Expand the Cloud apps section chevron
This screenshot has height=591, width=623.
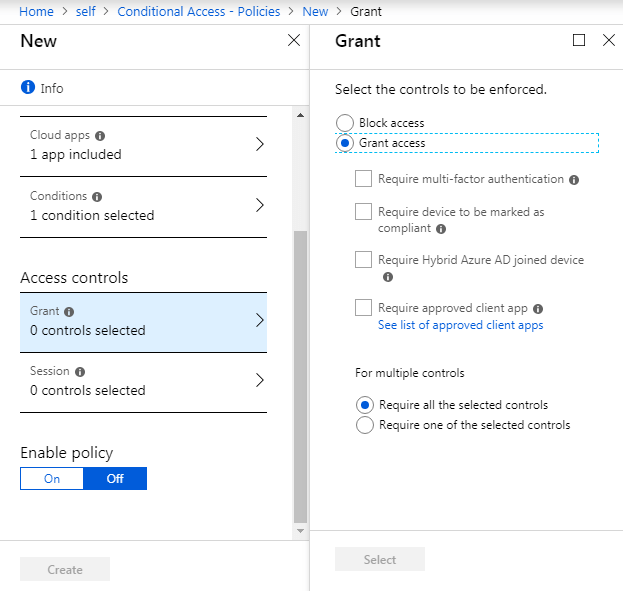(x=259, y=144)
